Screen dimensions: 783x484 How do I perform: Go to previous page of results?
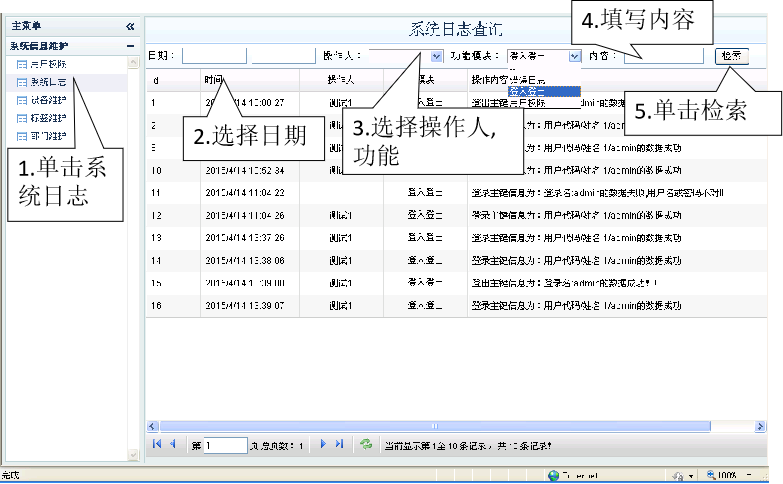tap(173, 444)
